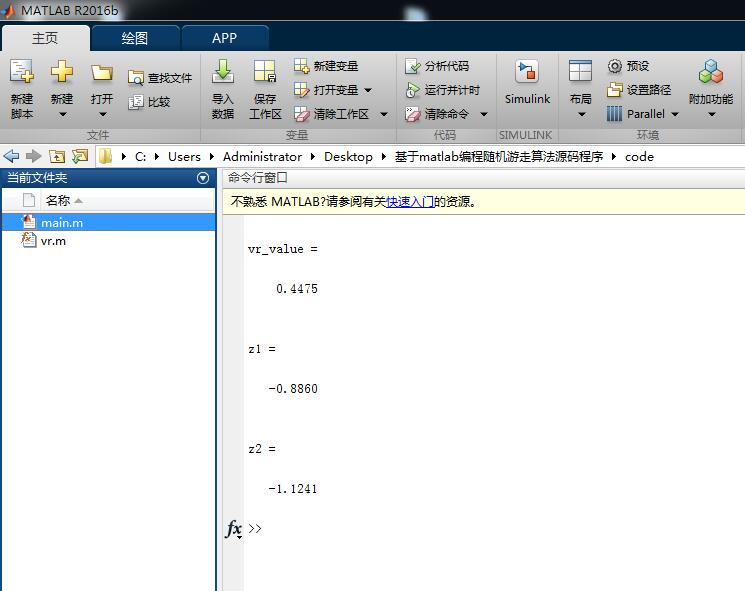Click the Layout (布局) icon
Viewport: 745px width, 591px height.
click(x=580, y=71)
